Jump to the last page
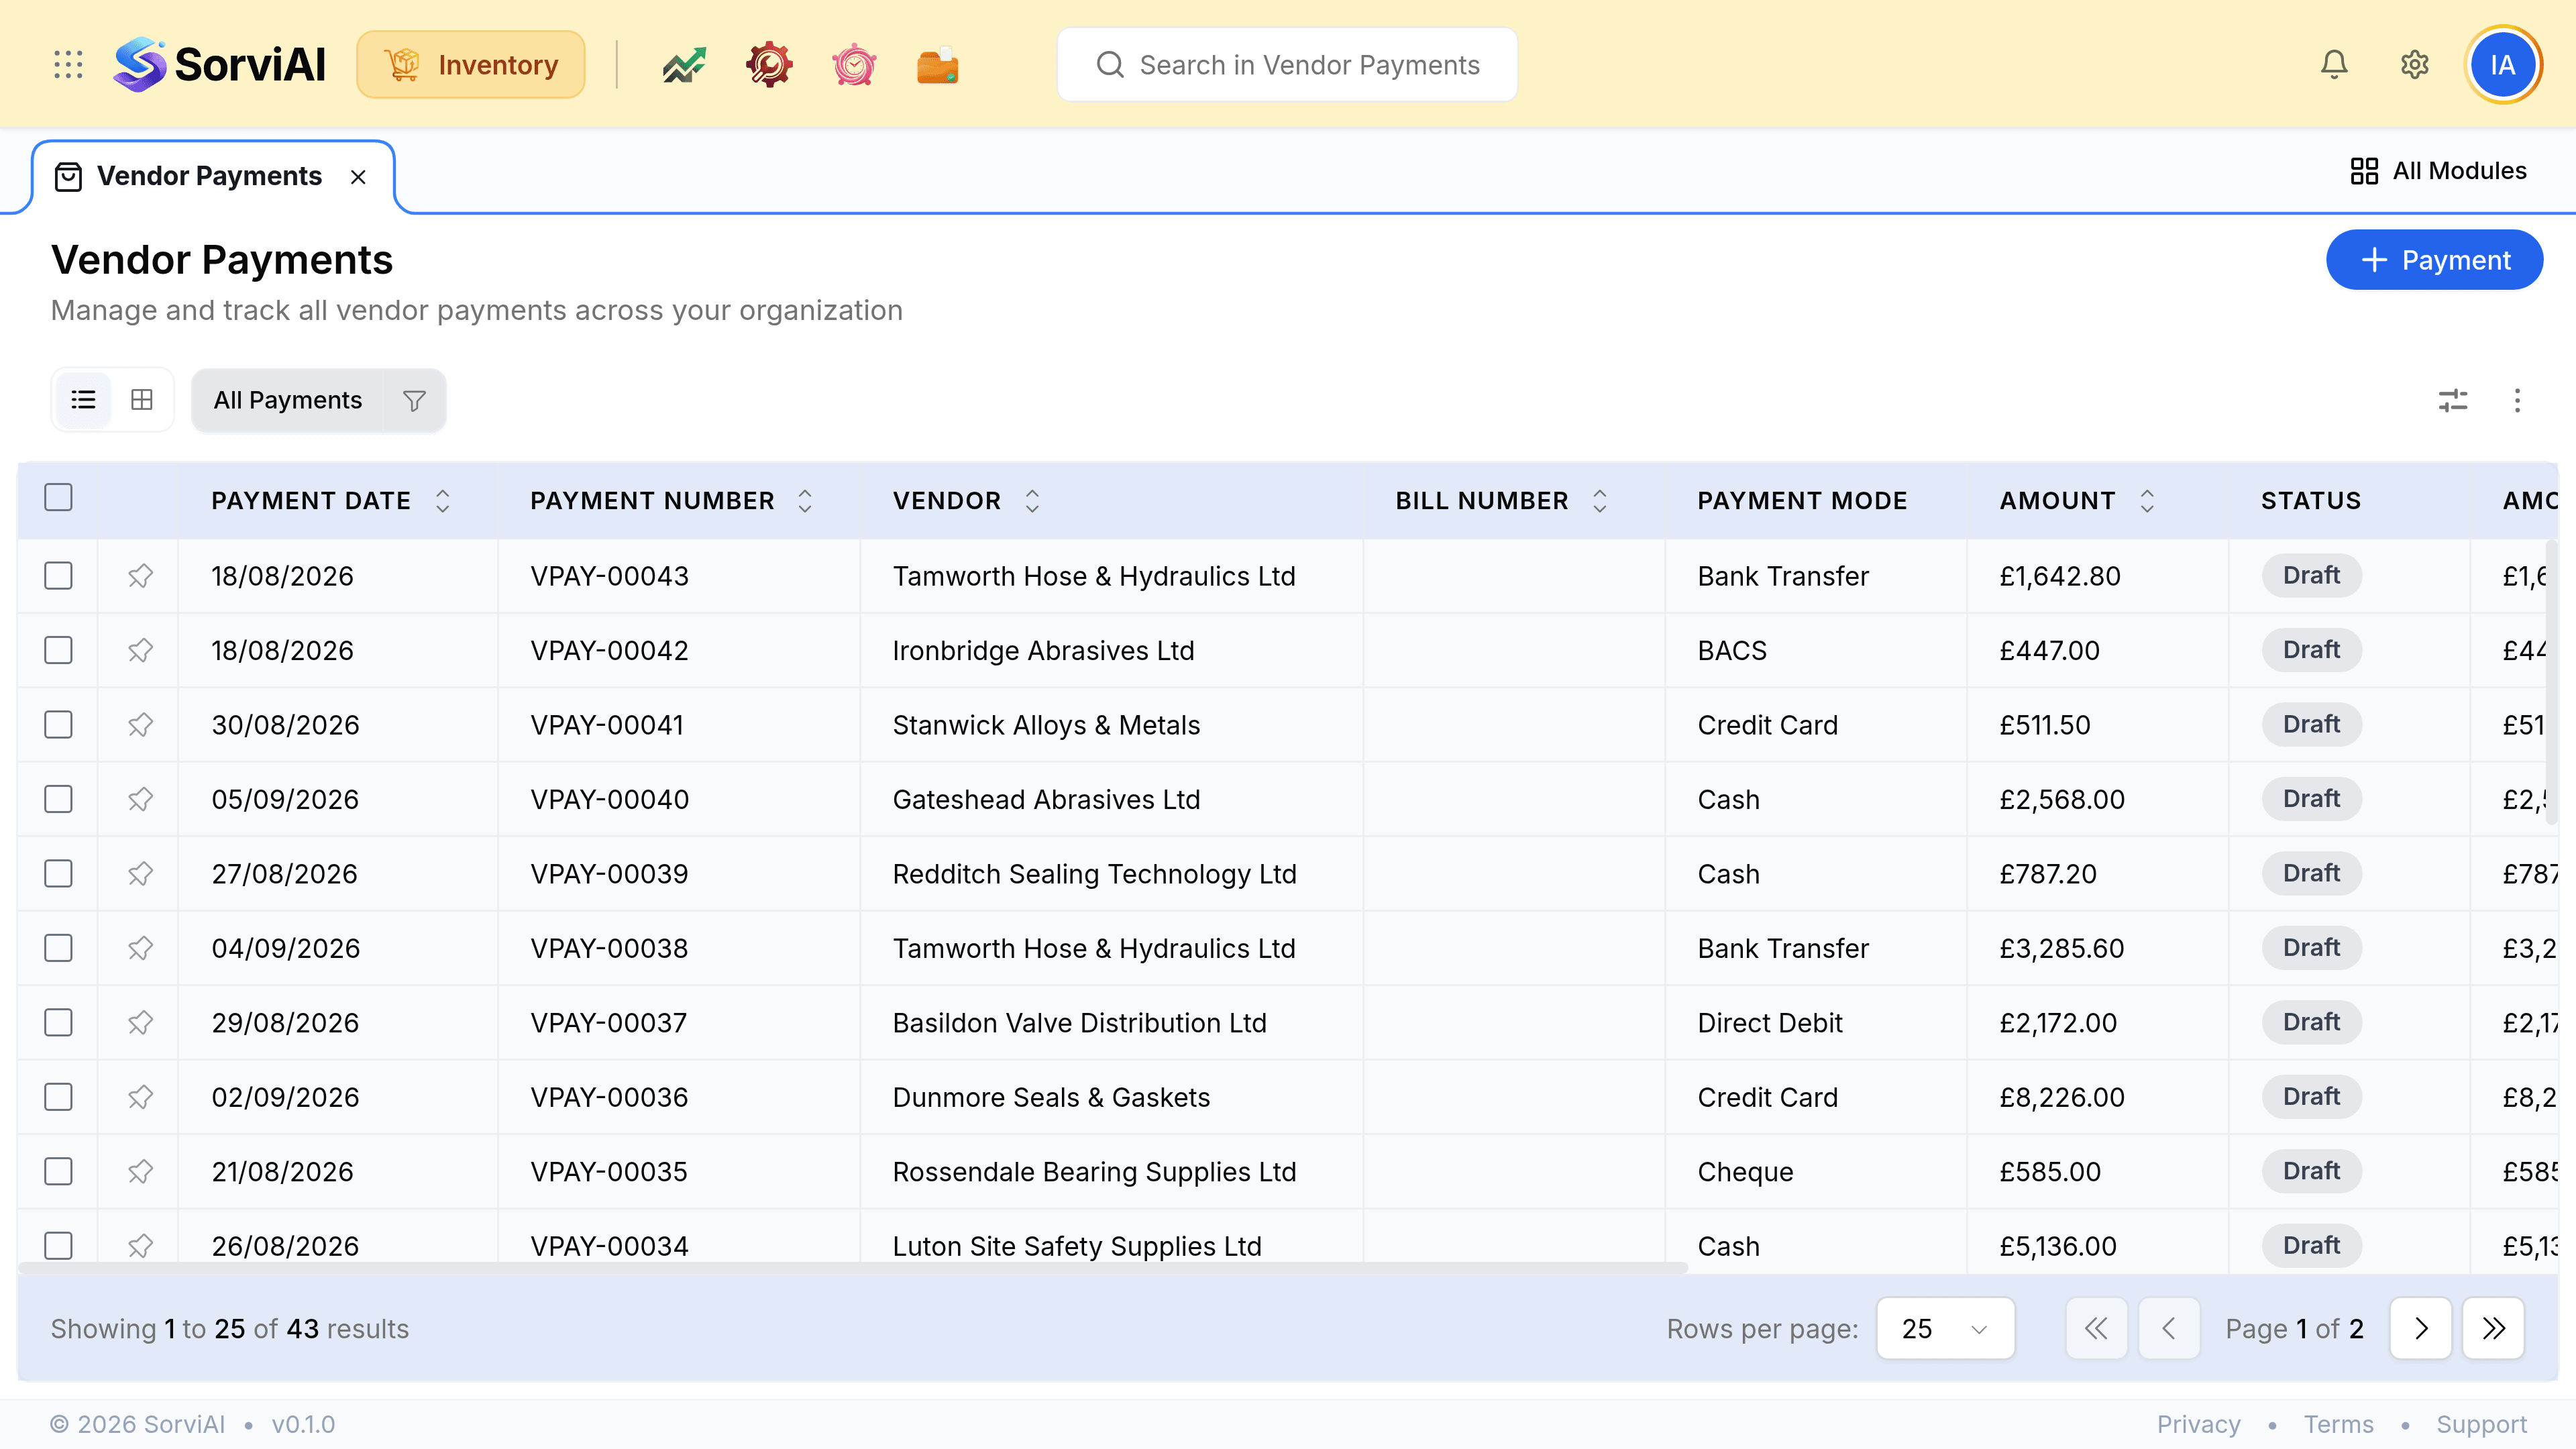Viewport: 2576px width, 1449px height. pyautogui.click(x=2493, y=1329)
